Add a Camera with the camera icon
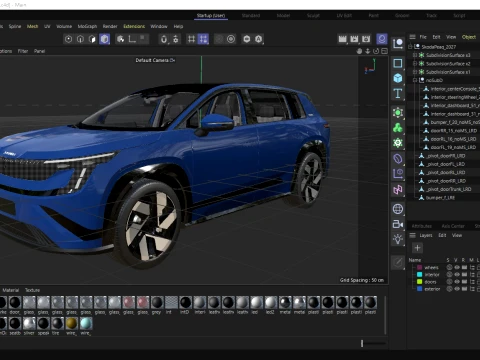 [398, 224]
